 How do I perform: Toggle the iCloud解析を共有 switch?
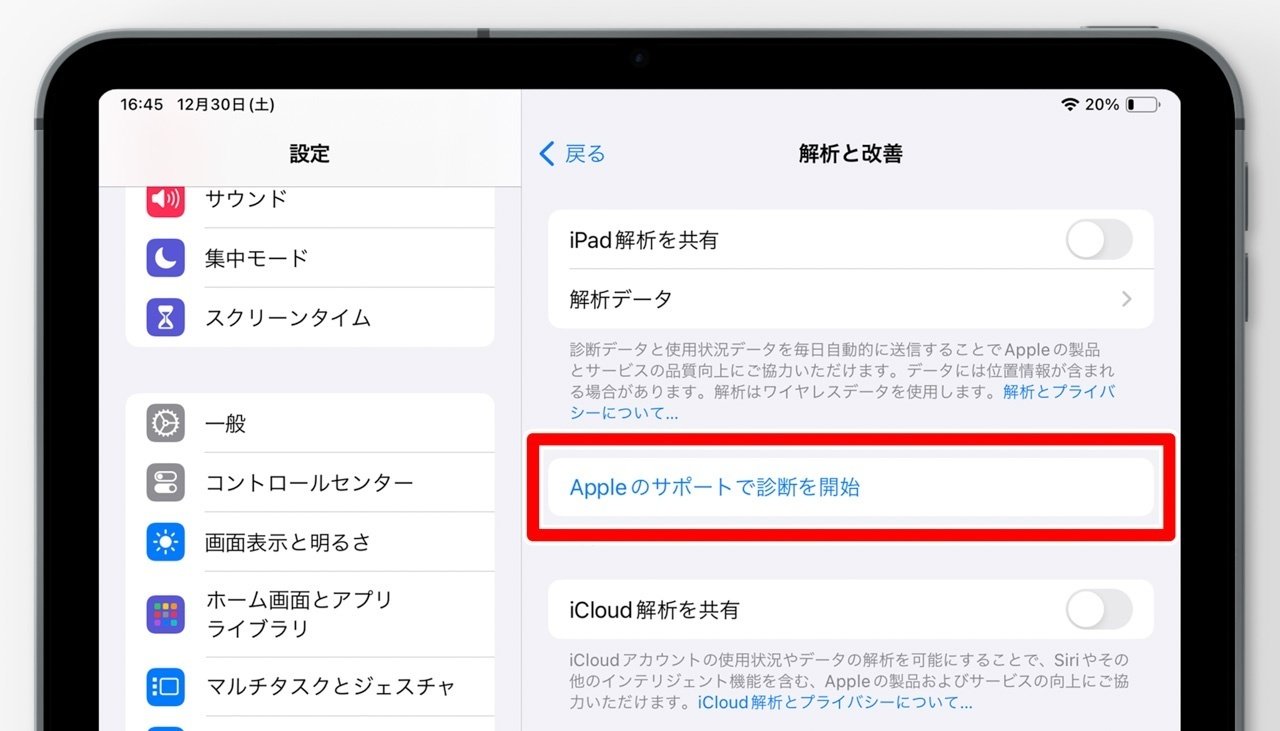[x=1099, y=609]
